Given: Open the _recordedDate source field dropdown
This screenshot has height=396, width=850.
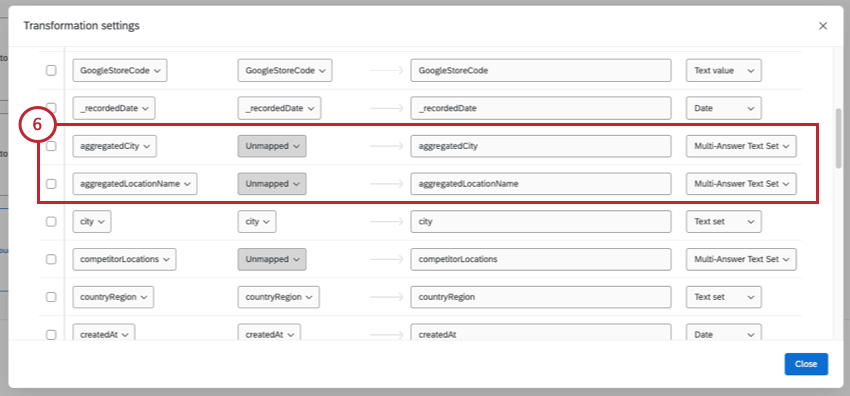Looking at the screenshot, I should (x=114, y=108).
